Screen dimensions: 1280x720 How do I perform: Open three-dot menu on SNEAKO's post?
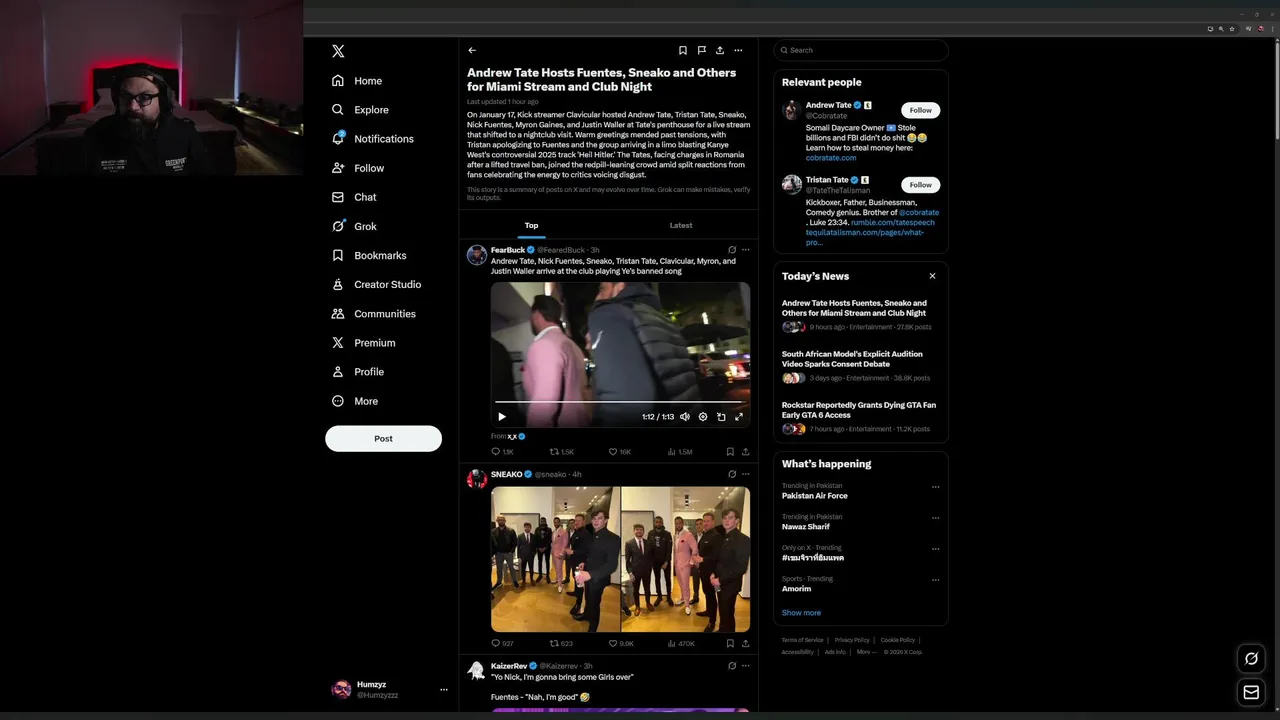tap(745, 474)
